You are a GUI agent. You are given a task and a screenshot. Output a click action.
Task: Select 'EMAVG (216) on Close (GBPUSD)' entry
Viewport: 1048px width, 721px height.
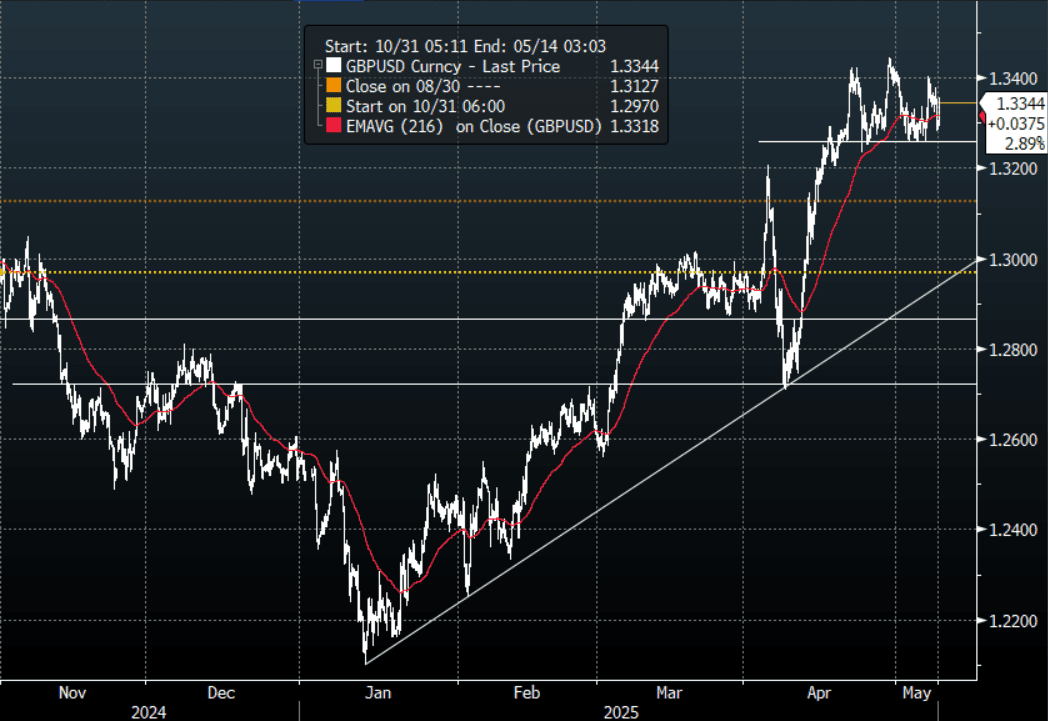[x=474, y=126]
